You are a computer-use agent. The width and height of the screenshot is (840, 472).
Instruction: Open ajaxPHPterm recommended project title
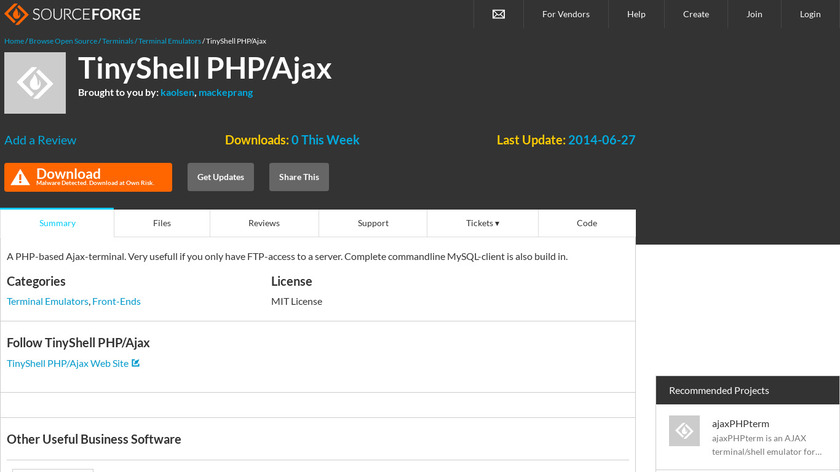(x=740, y=423)
